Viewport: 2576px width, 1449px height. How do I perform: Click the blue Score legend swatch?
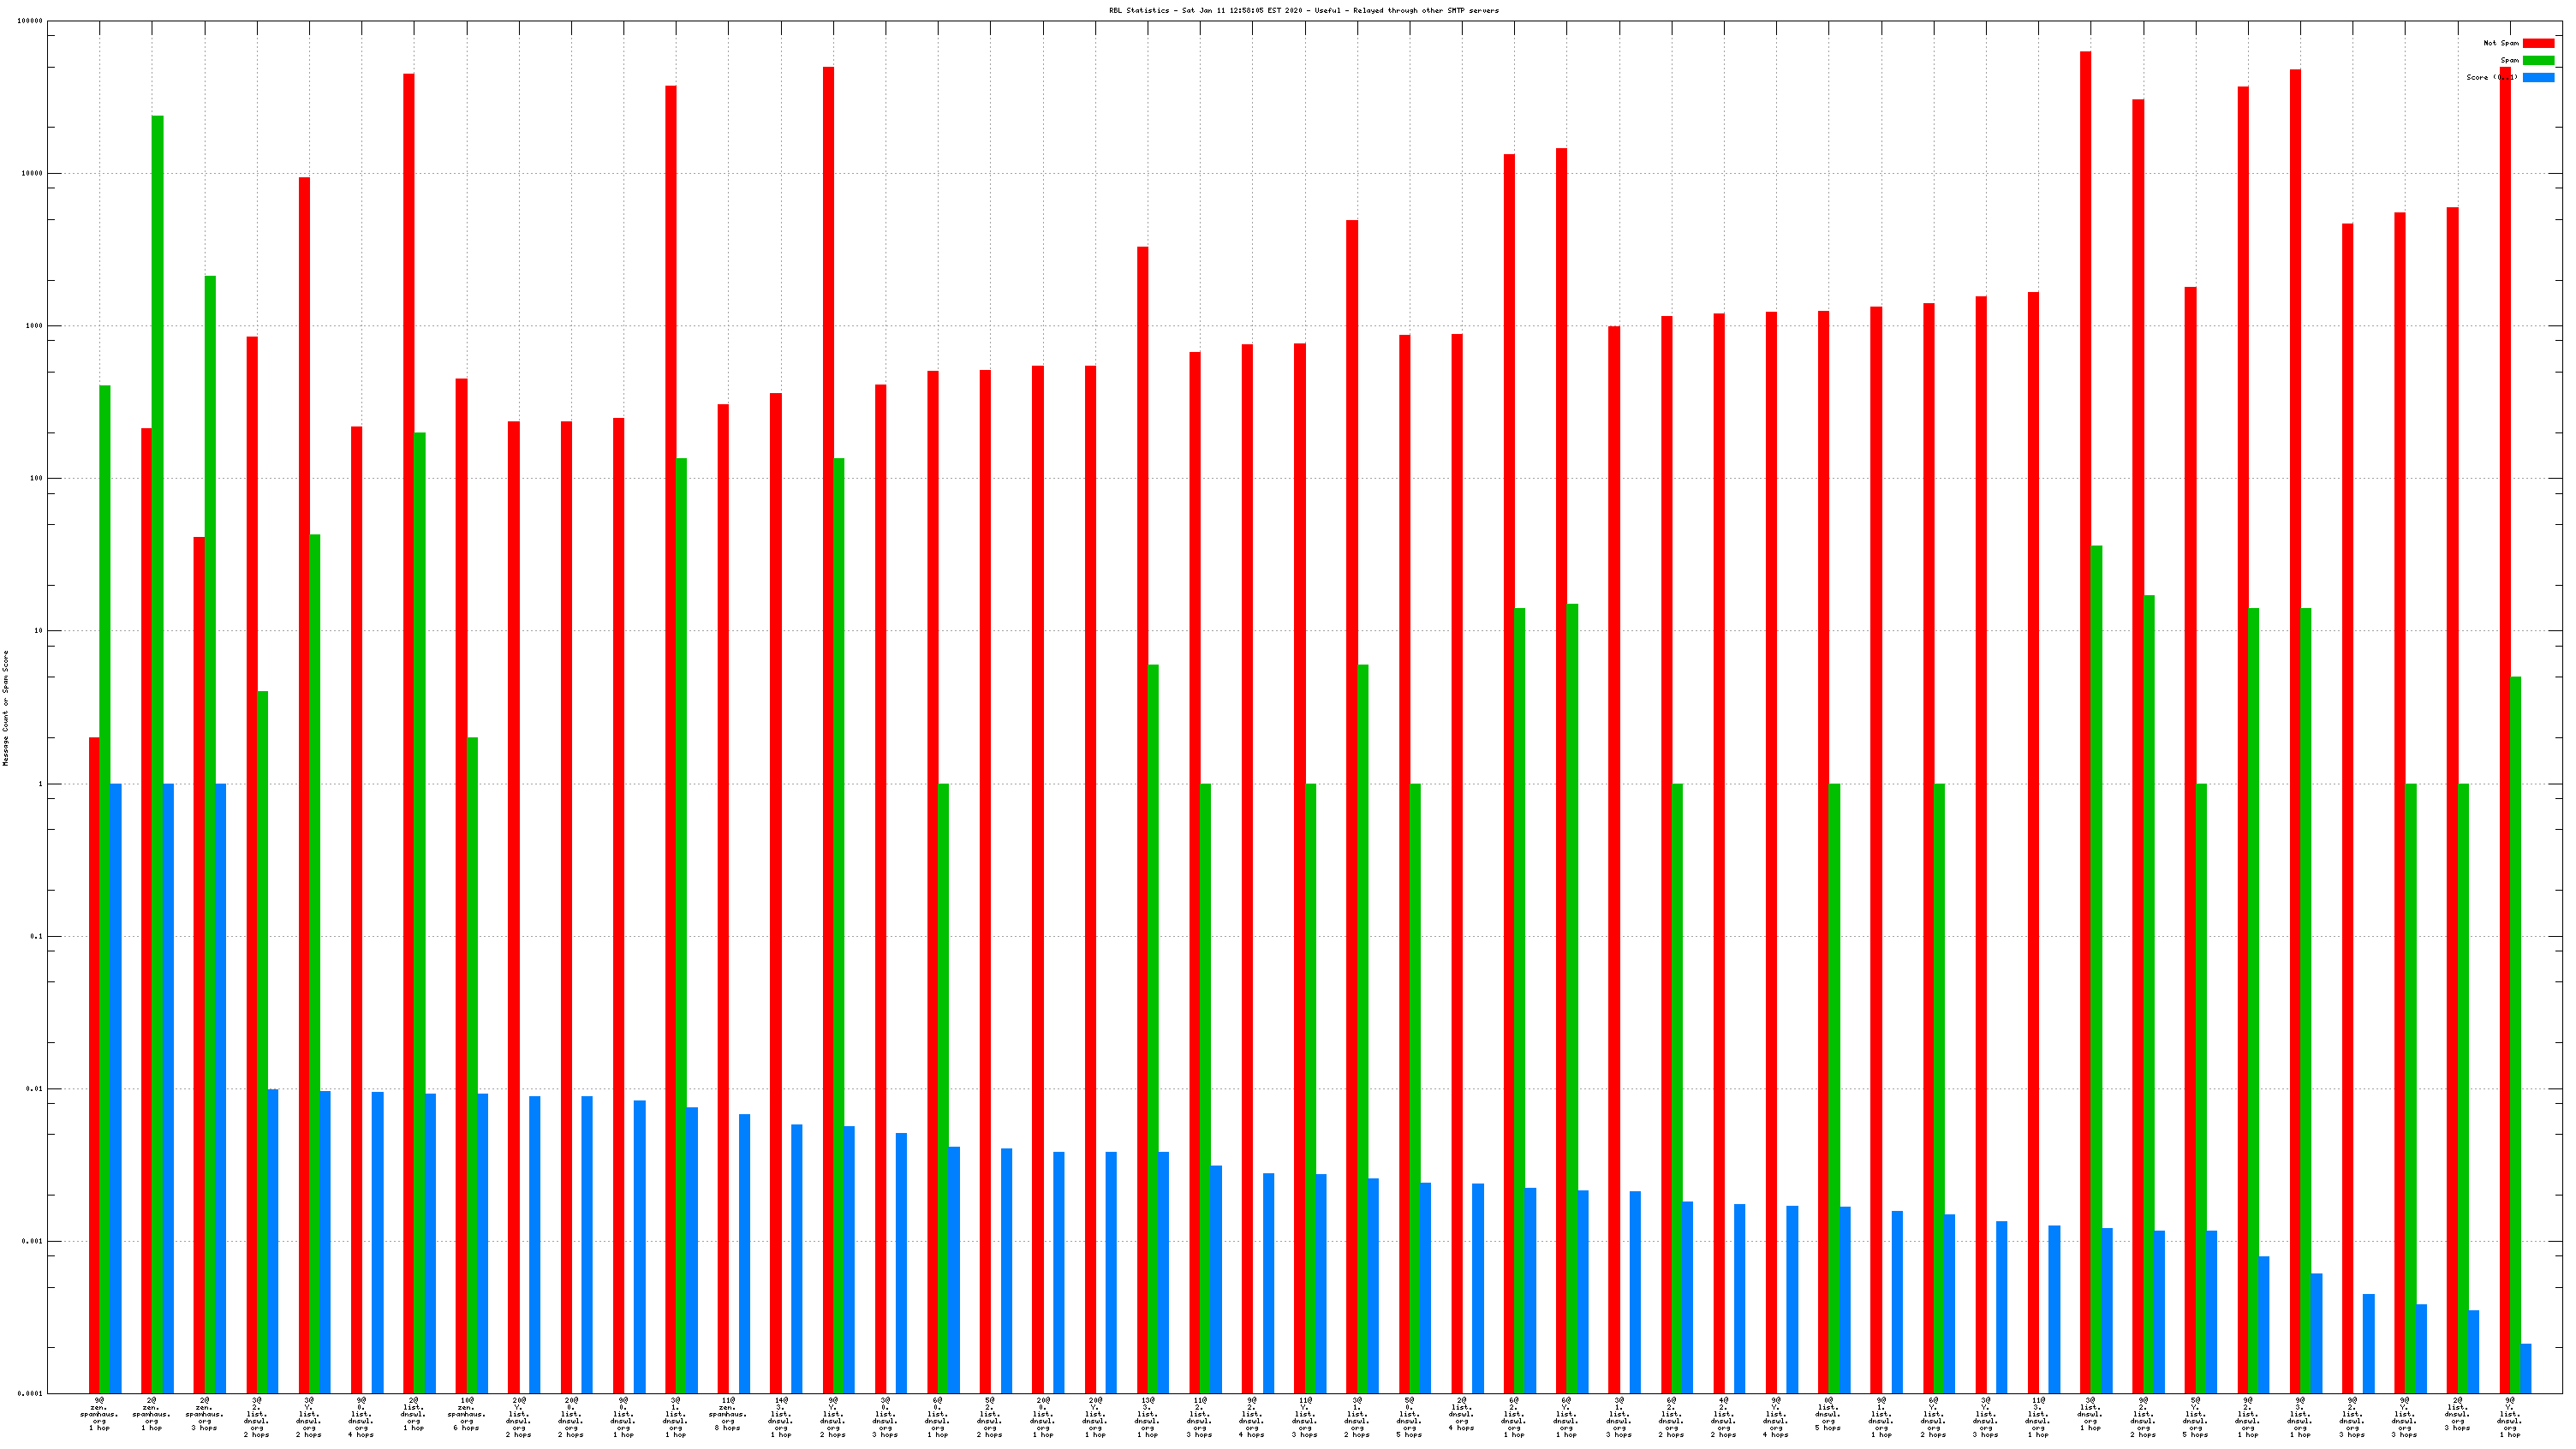pyautogui.click(x=2538, y=77)
